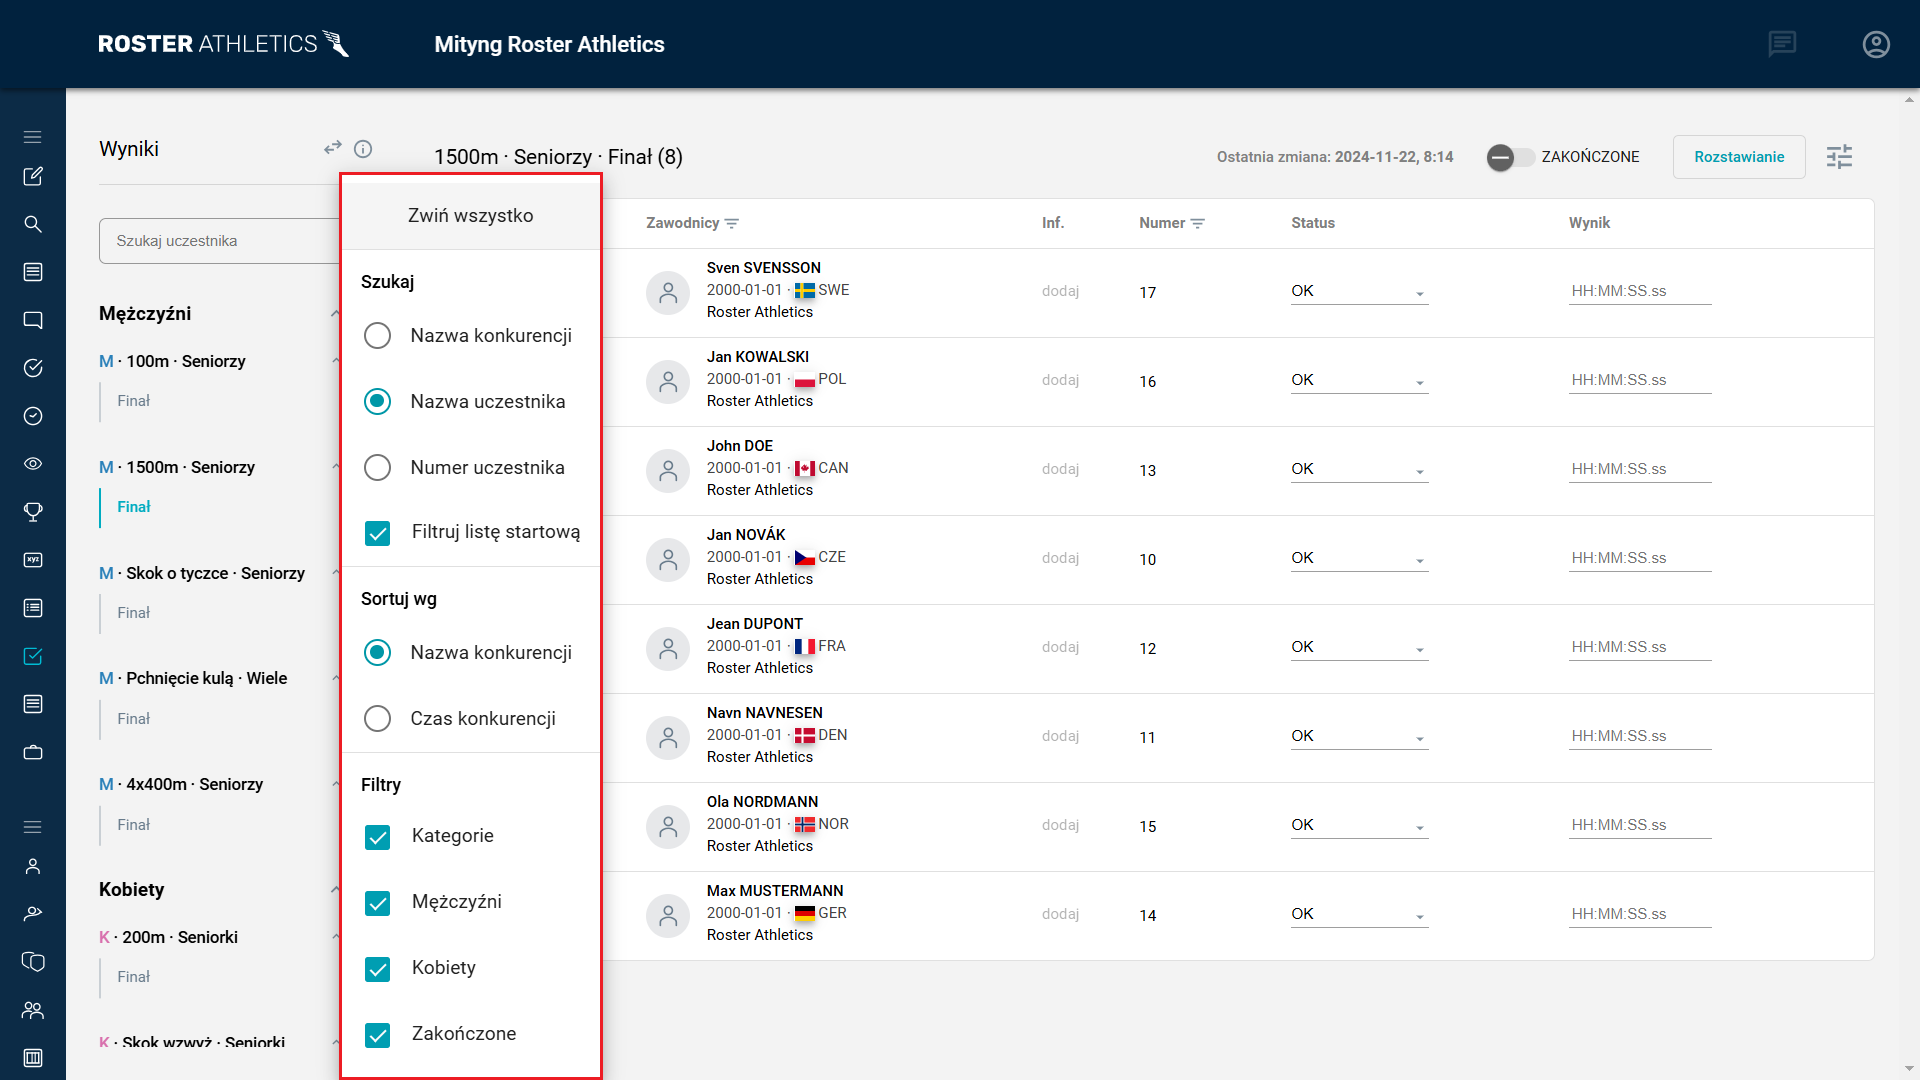Click the eye icon in left sidebar

coord(33,464)
